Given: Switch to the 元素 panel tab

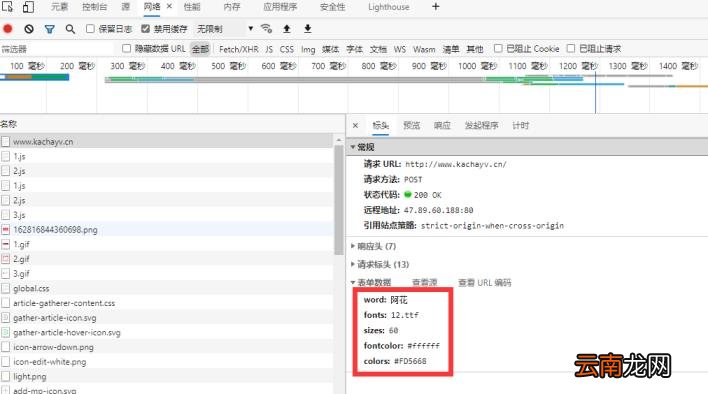Looking at the screenshot, I should (59, 7).
